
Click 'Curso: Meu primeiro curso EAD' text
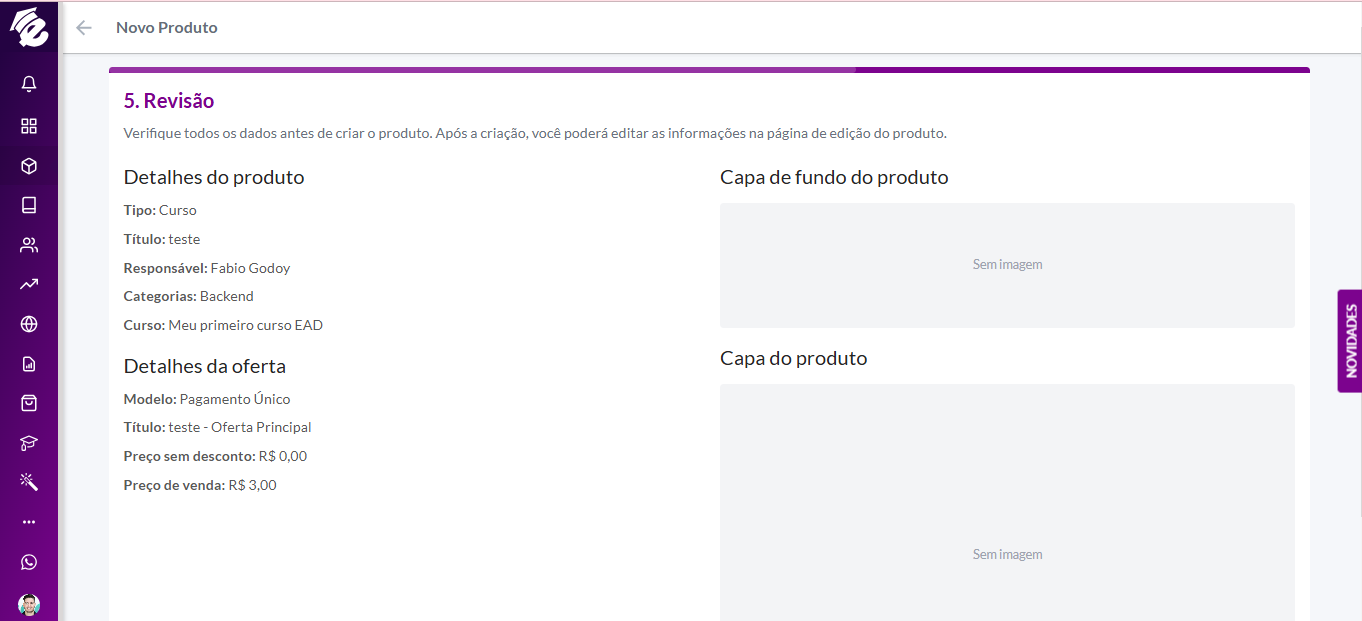[x=223, y=325]
